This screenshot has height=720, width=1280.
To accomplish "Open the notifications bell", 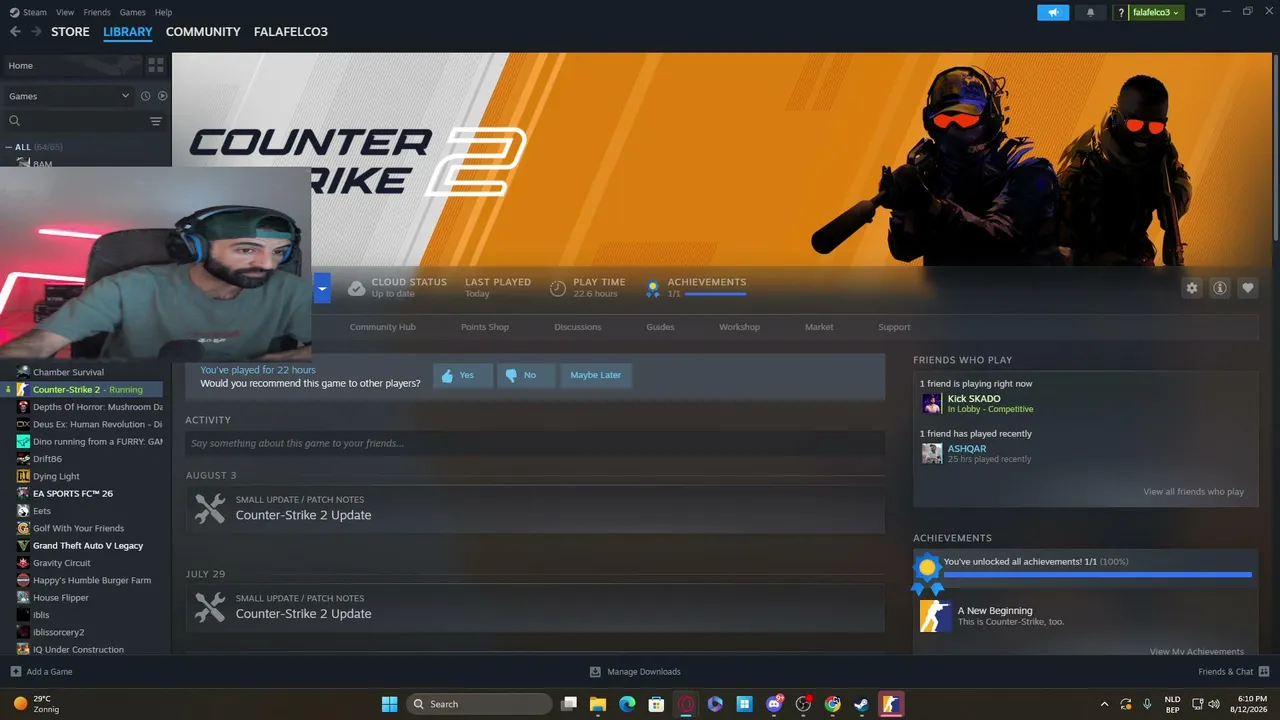I will 1090,12.
